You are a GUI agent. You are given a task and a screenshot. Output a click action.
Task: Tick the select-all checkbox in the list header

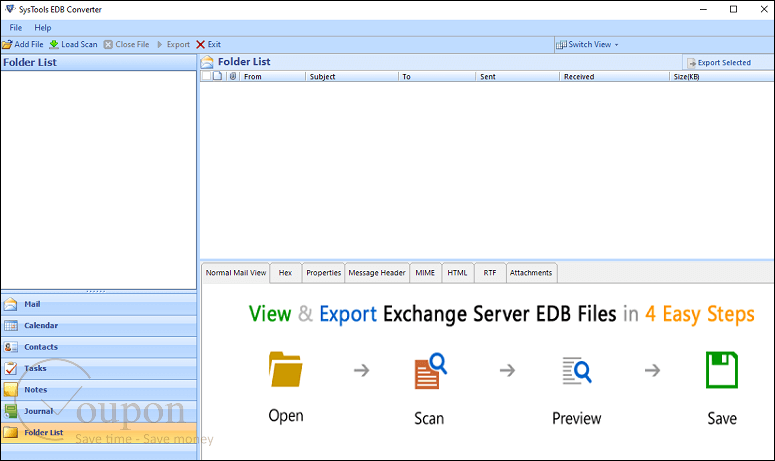[x=206, y=76]
